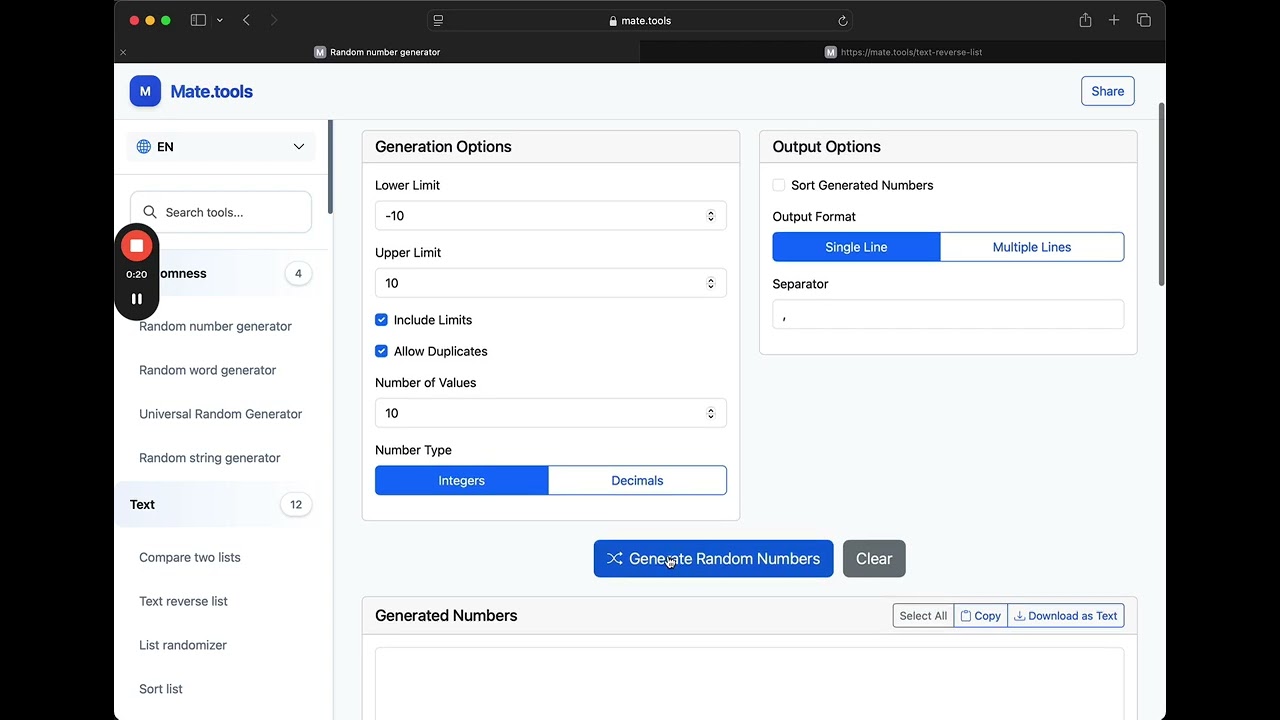This screenshot has width=1280, height=720.
Task: Click the Separator input field
Action: [947, 315]
